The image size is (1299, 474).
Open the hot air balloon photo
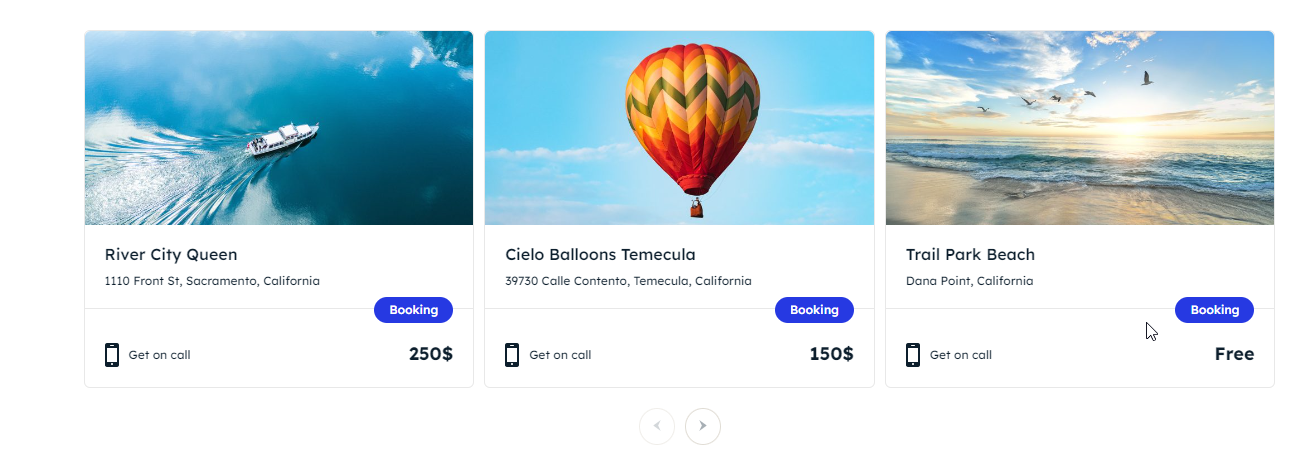tap(679, 128)
